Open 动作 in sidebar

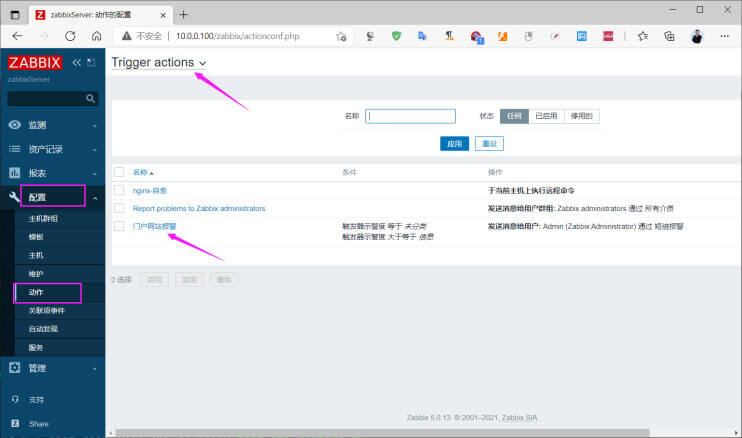tap(36, 292)
